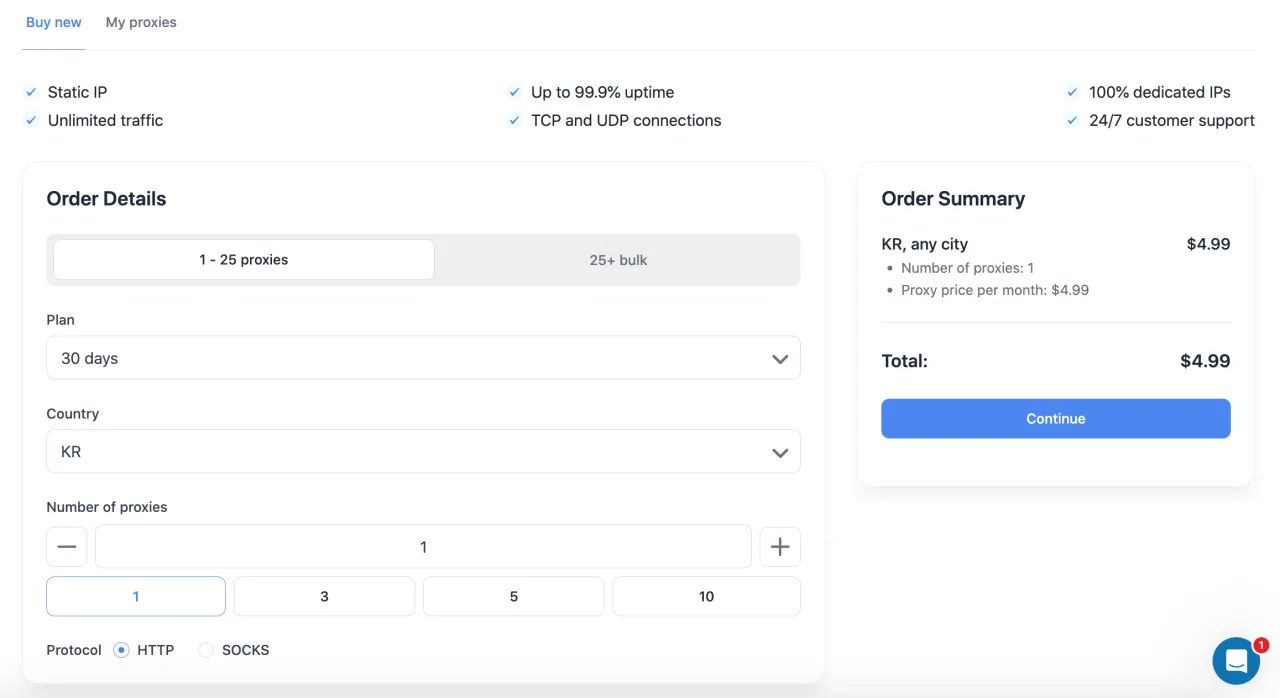This screenshot has height=698, width=1280.
Task: Select the SOCKS protocol radio button
Action: (206, 650)
